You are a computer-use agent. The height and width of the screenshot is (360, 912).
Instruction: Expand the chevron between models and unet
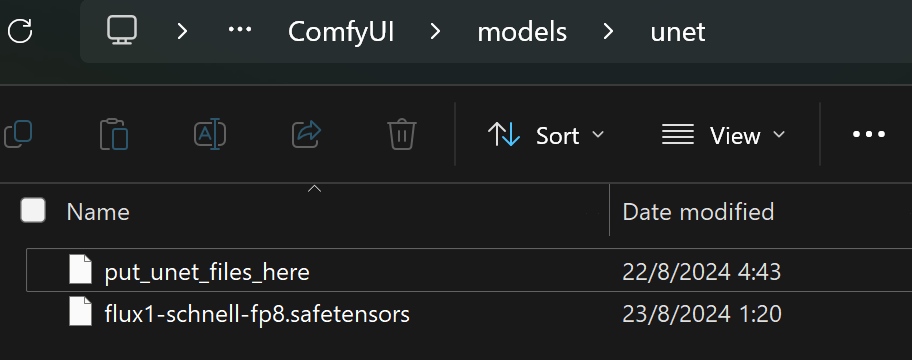(x=608, y=31)
